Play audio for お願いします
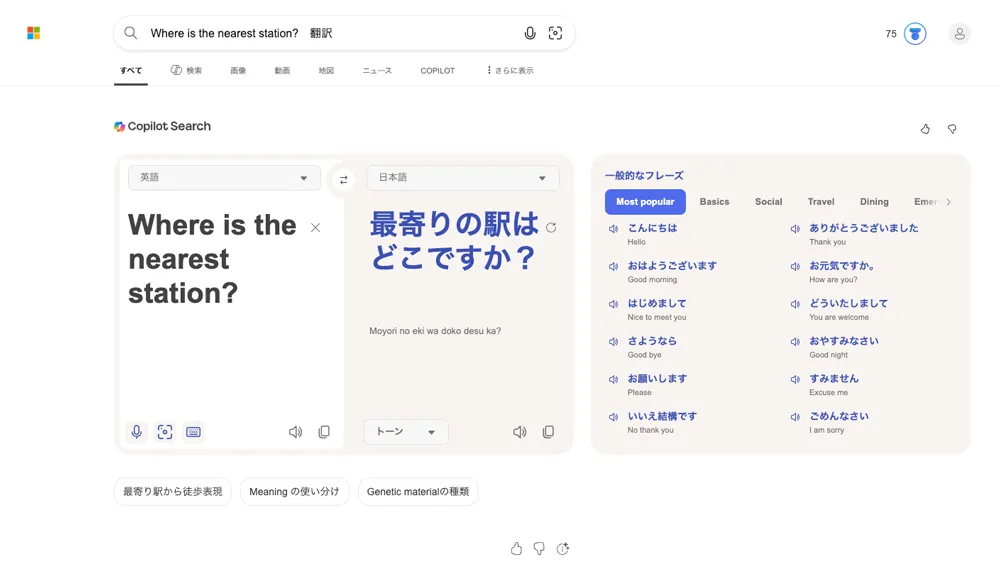This screenshot has height=563, width=1000. click(614, 379)
